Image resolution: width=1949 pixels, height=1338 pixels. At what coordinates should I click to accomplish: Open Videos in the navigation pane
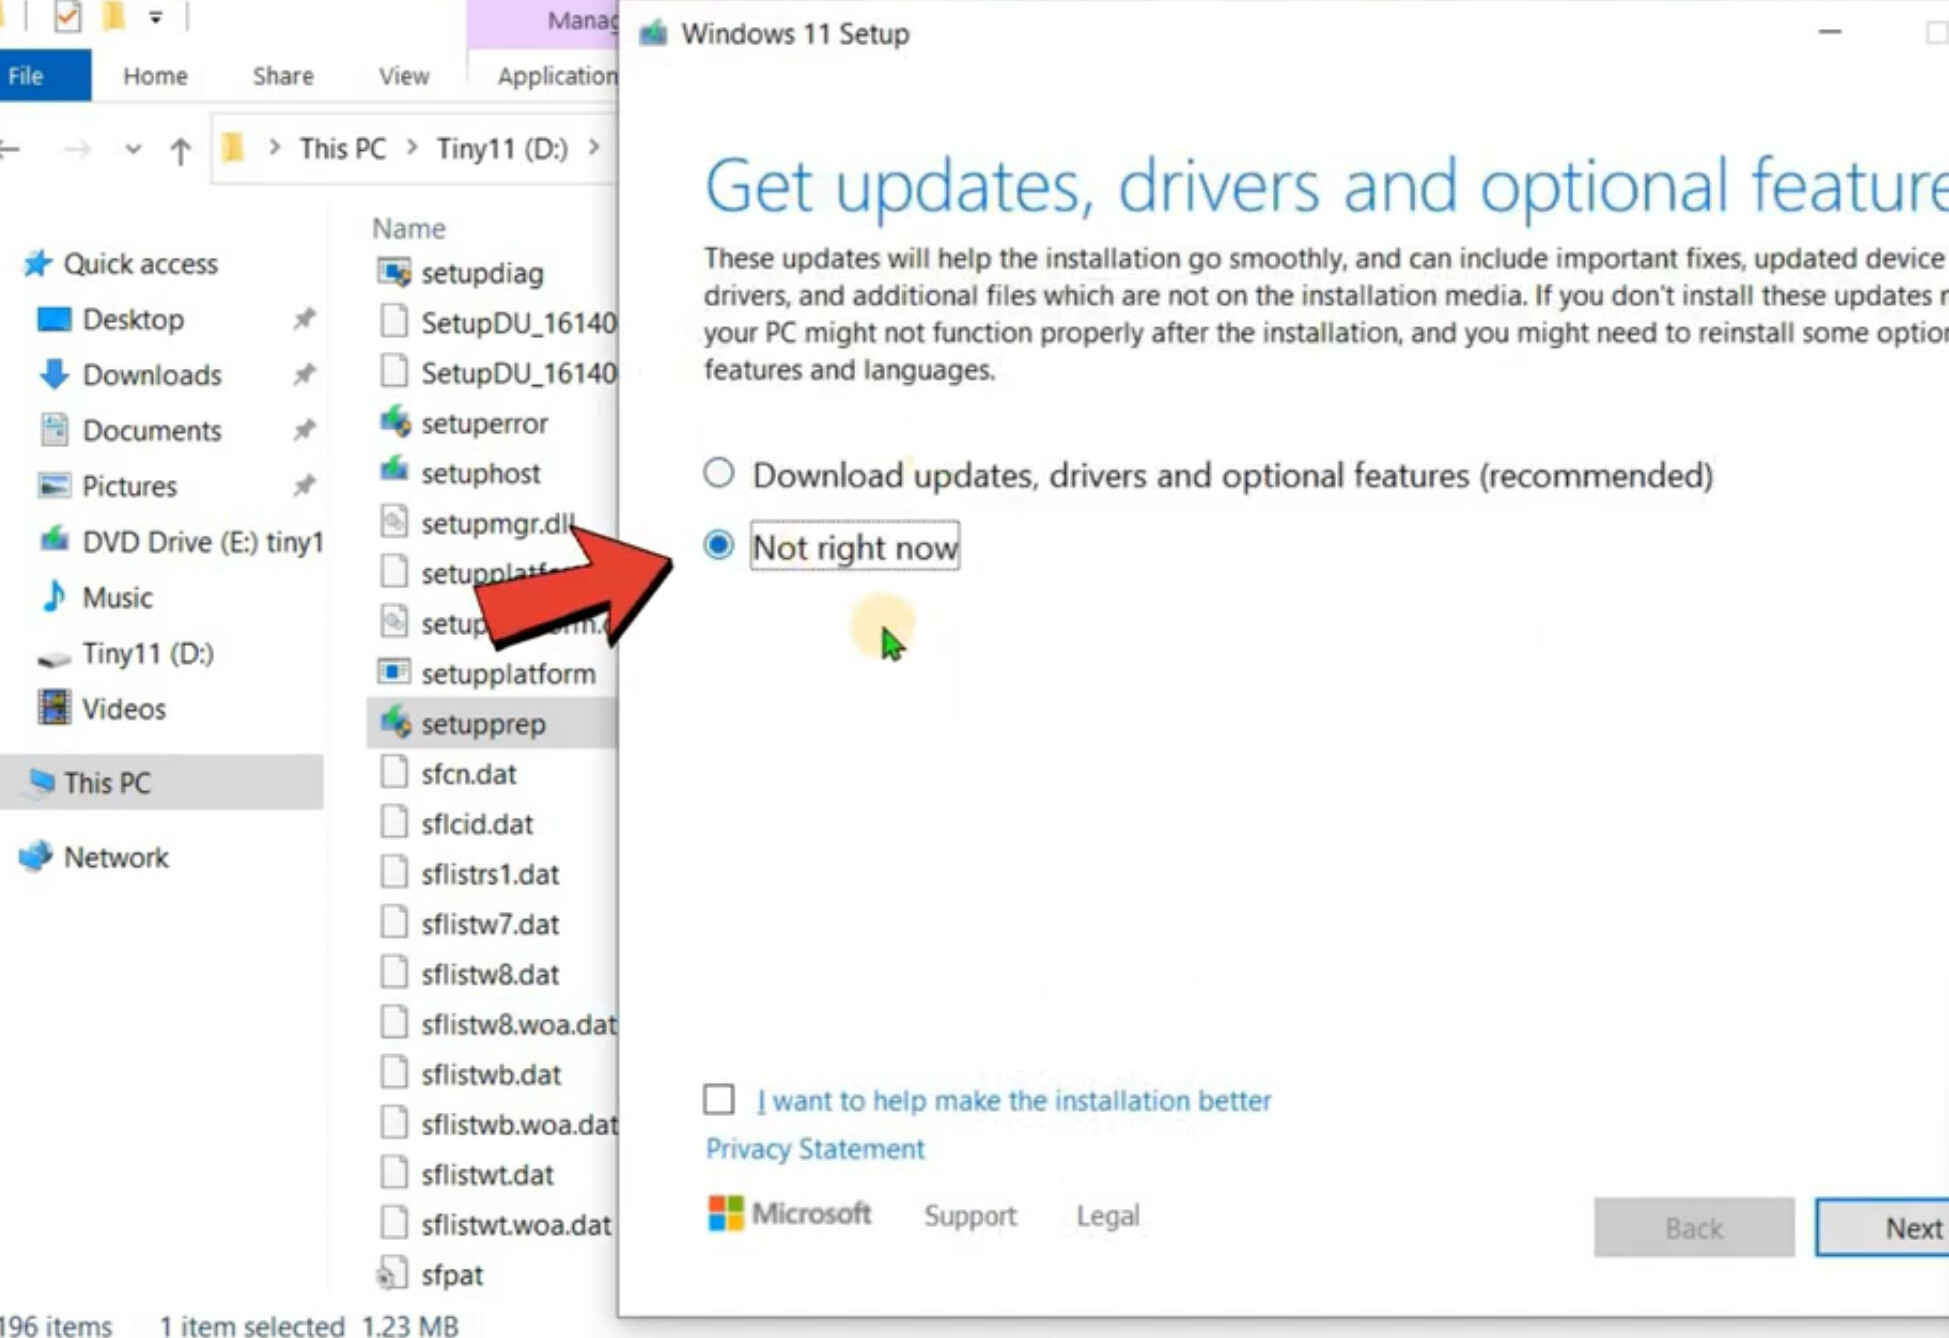(x=124, y=709)
